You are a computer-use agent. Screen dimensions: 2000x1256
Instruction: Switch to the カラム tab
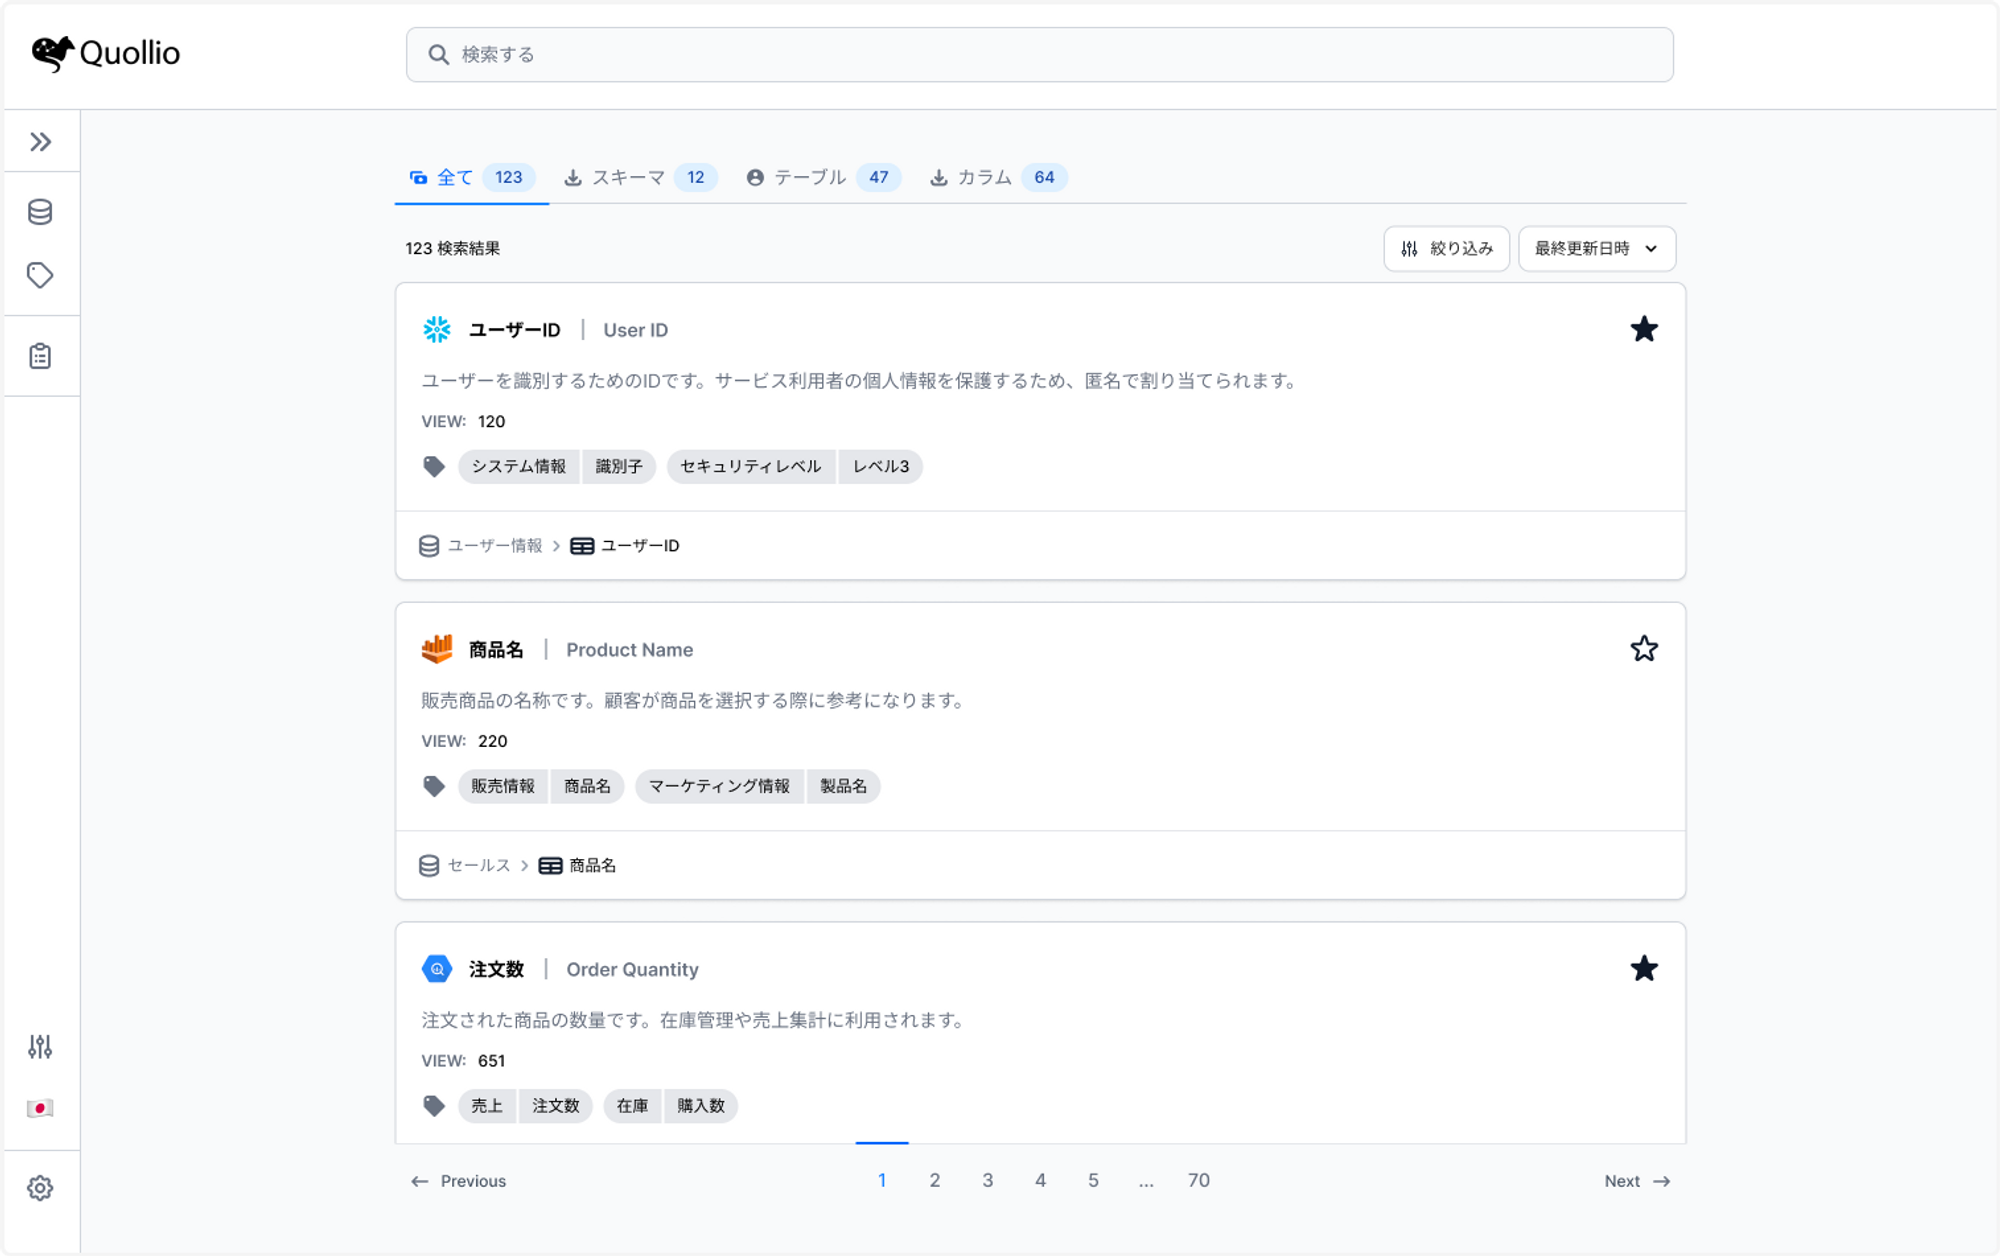click(x=998, y=177)
